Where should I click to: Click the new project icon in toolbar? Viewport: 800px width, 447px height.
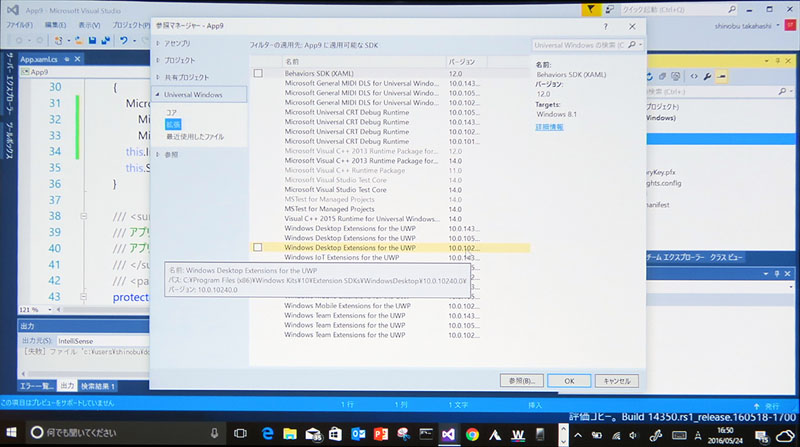tap(59, 40)
